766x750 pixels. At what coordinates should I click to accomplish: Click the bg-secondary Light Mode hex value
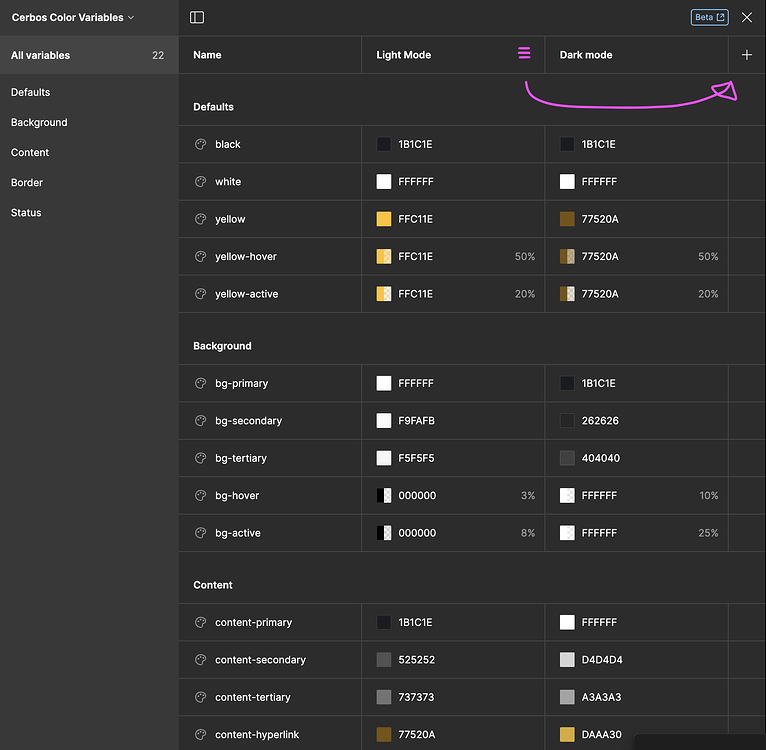tap(416, 421)
